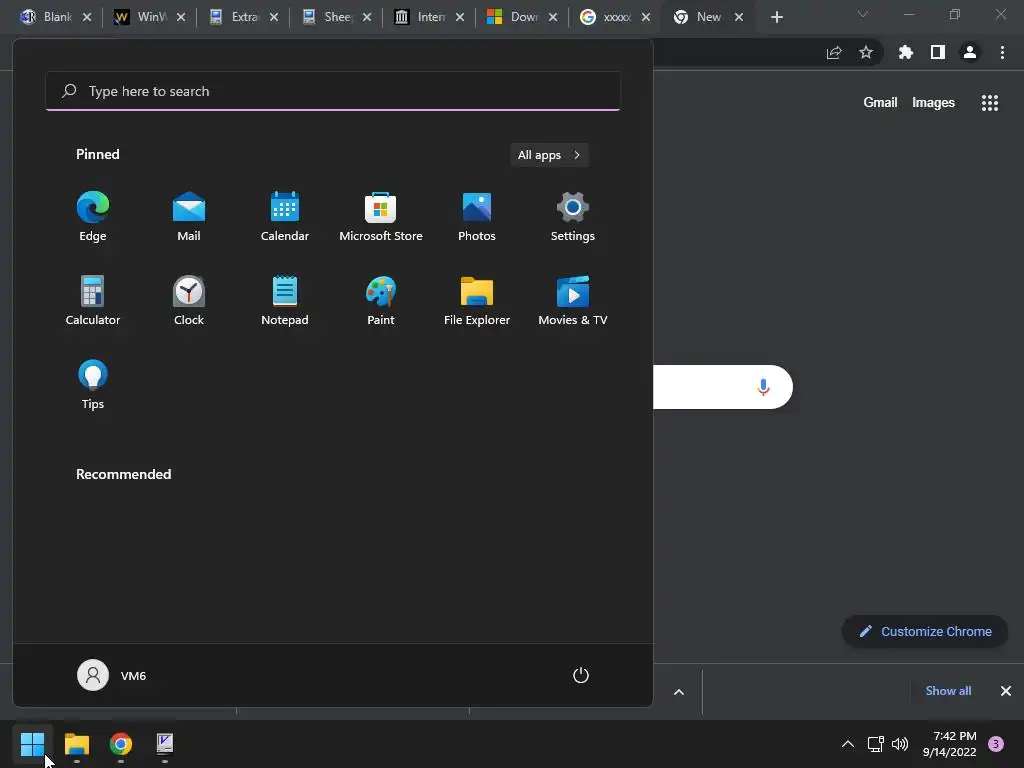Click the Windows Start button on taskbar
Viewport: 1024px width, 768px height.
[x=32, y=744]
